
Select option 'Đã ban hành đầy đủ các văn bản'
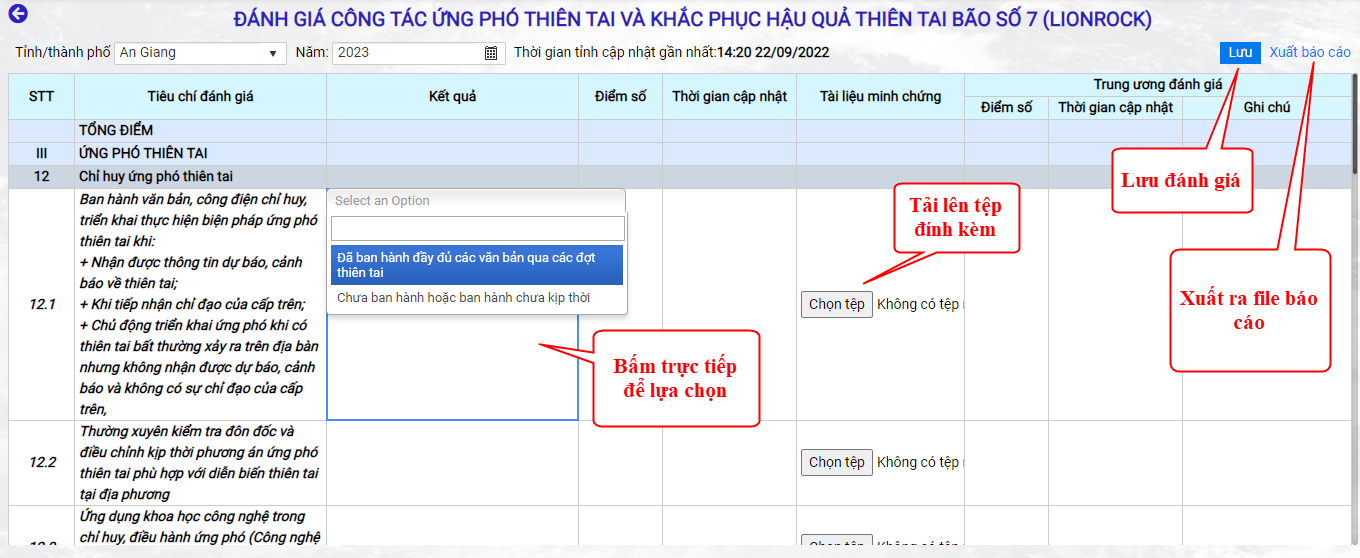[476, 265]
